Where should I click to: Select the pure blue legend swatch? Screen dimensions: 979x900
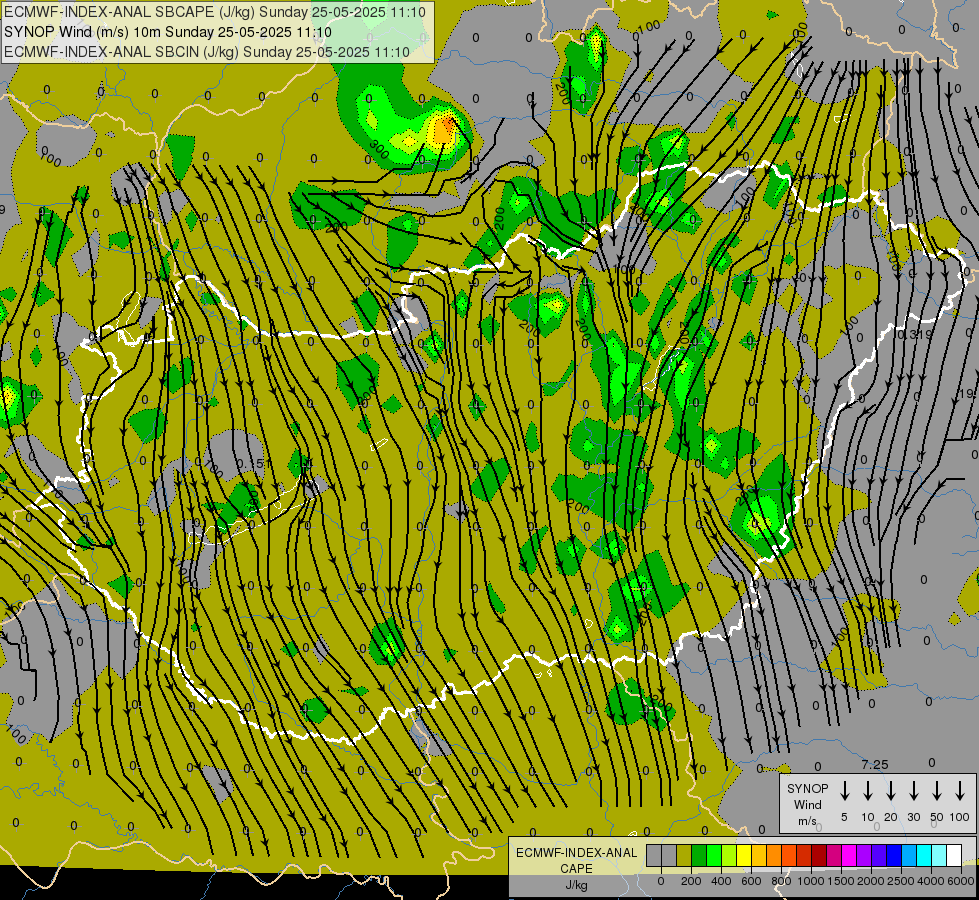coord(893,856)
